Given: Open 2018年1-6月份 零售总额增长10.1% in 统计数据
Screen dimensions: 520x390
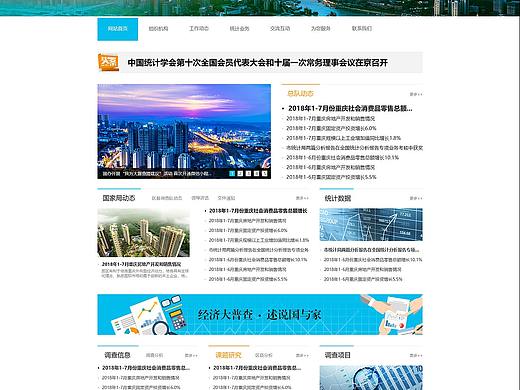Looking at the screenshot, I should [373, 260].
